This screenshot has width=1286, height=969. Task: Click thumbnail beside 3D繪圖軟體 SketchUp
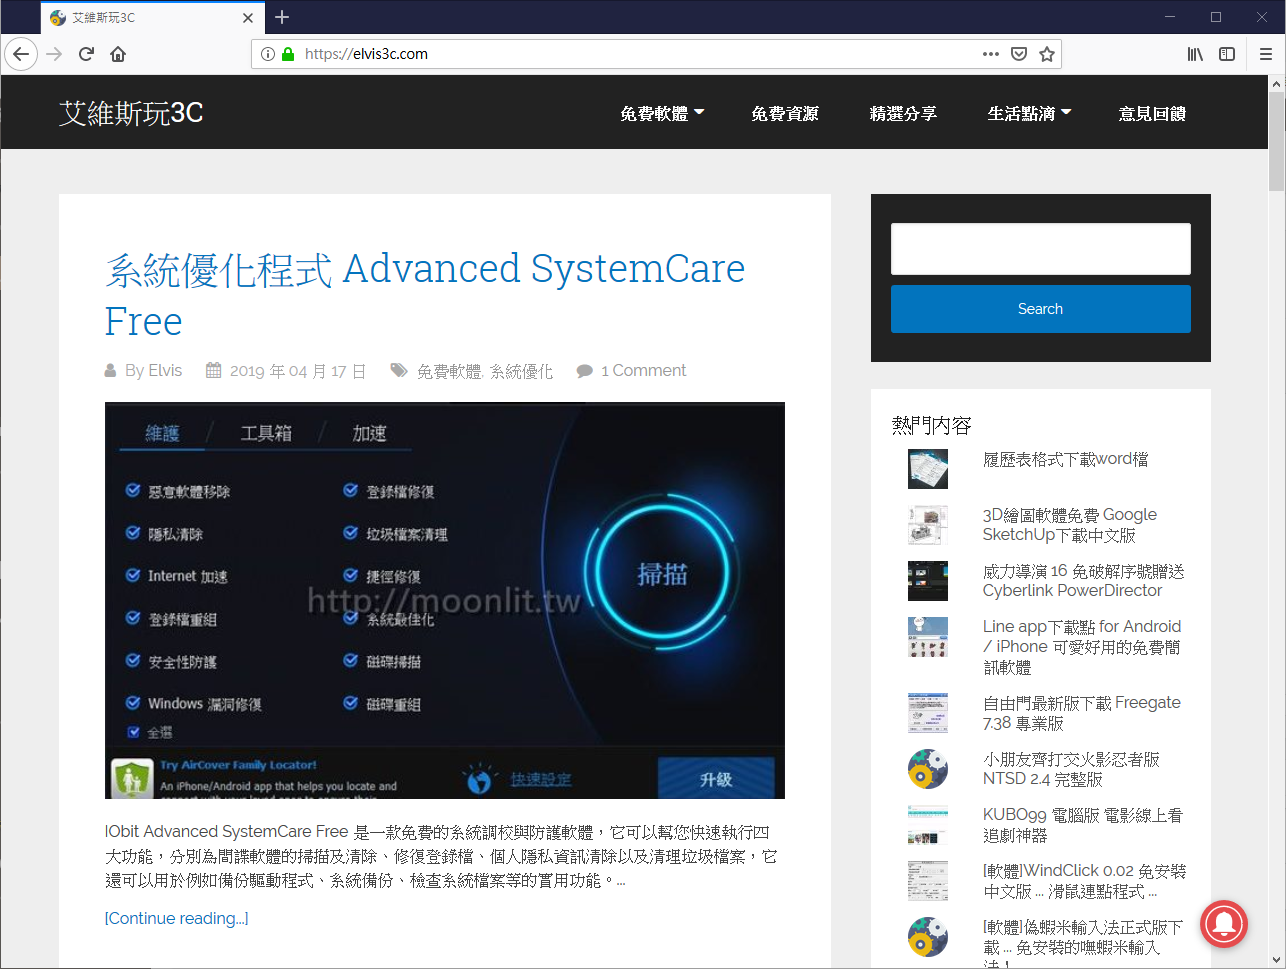point(927,525)
